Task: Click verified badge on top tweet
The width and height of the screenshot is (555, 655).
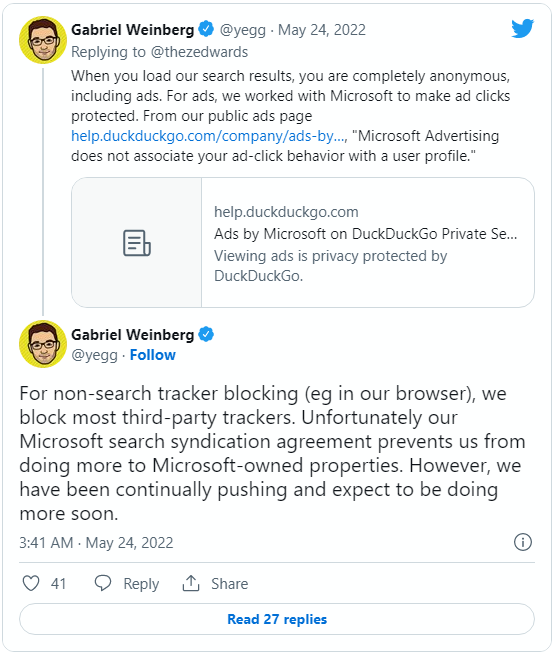Action: click(x=206, y=29)
